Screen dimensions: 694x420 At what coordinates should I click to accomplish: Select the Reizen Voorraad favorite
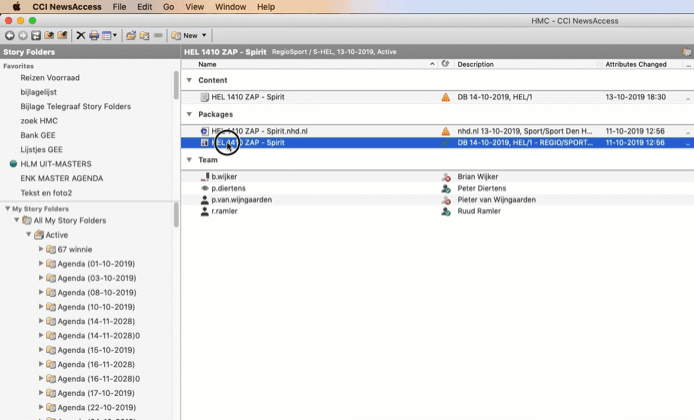pyautogui.click(x=50, y=78)
